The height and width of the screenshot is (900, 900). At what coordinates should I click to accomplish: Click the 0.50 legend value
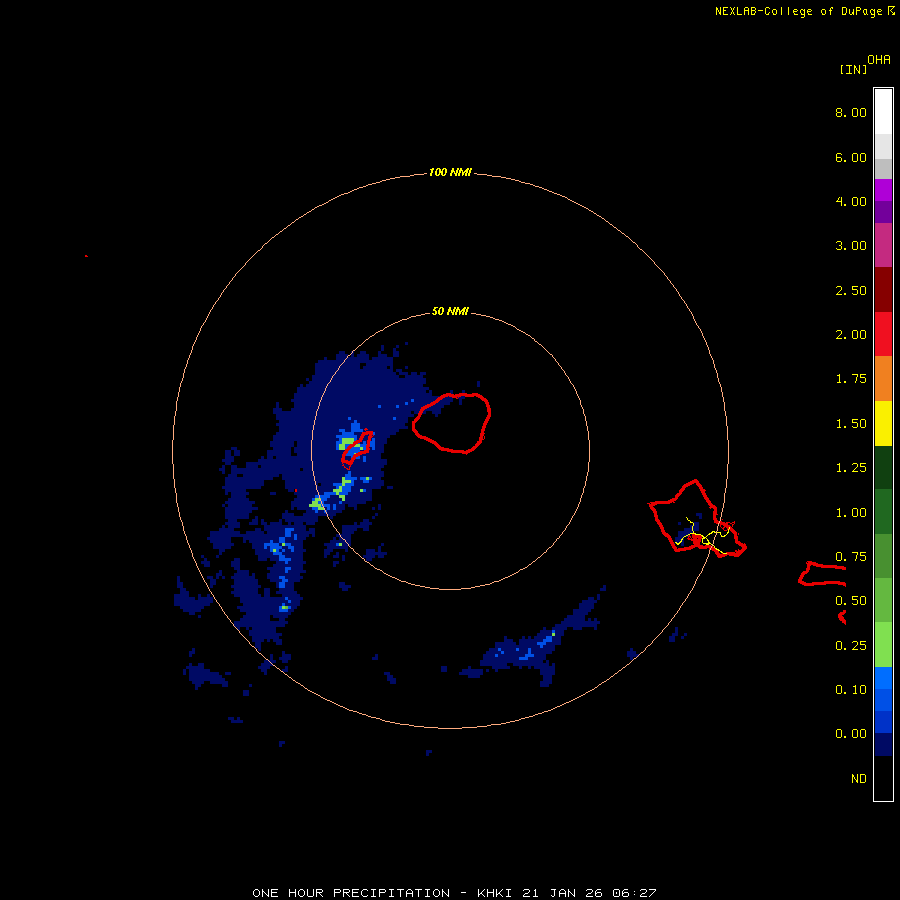[851, 601]
